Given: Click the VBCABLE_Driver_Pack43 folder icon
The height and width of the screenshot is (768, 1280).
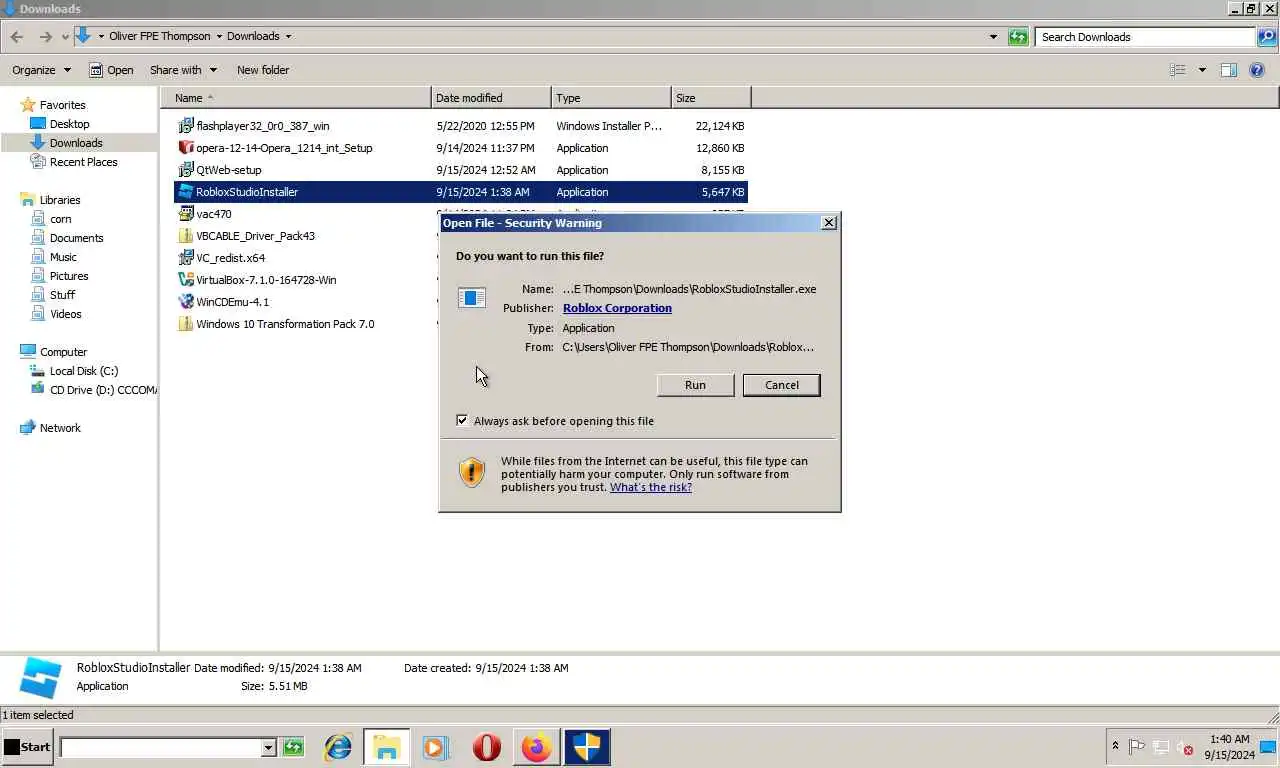Looking at the screenshot, I should click(185, 236).
